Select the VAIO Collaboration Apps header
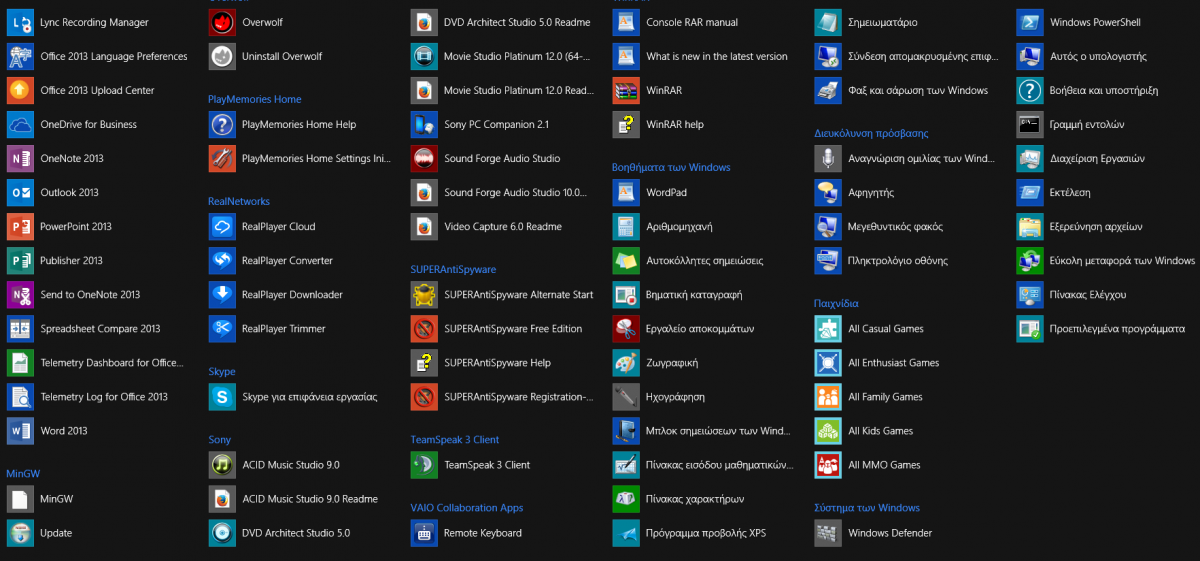The height and width of the screenshot is (561, 1200). pyautogui.click(x=466, y=507)
